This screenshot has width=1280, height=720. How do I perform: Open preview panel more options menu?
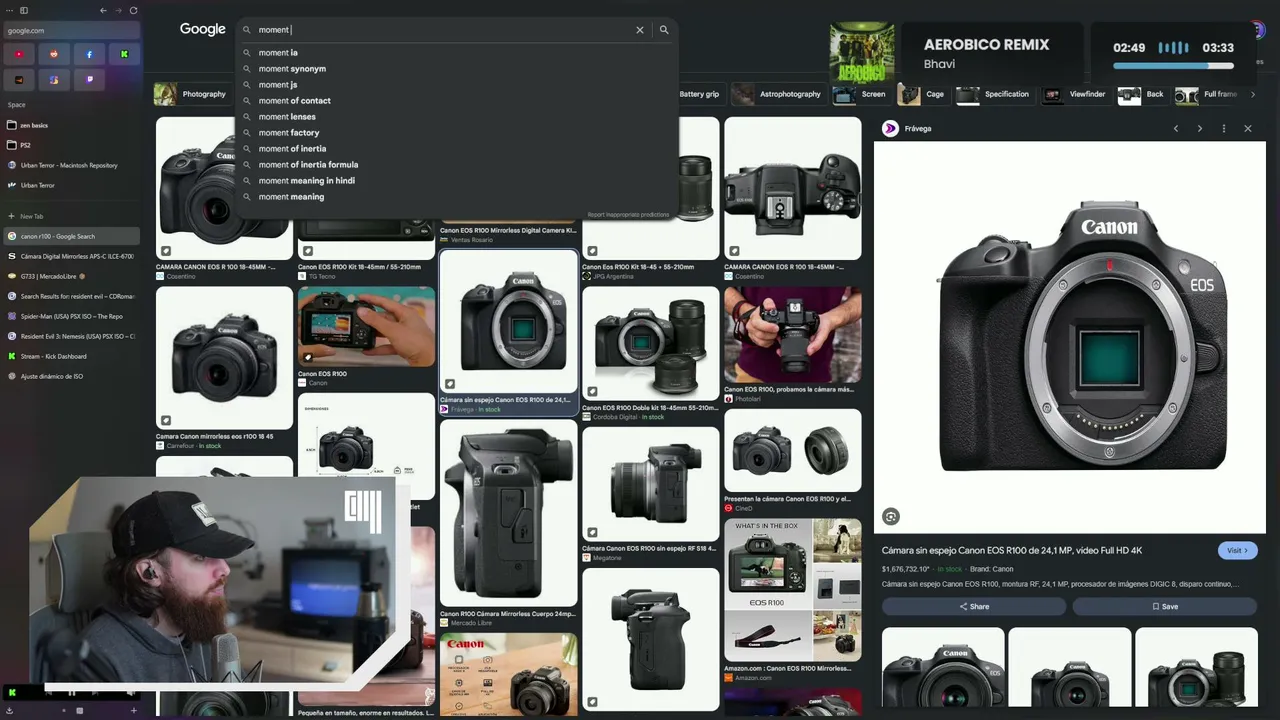(1224, 129)
